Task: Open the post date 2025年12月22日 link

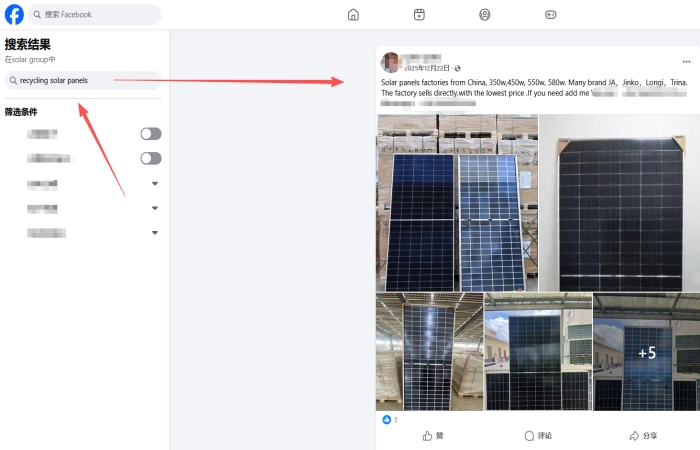Action: coord(427,68)
